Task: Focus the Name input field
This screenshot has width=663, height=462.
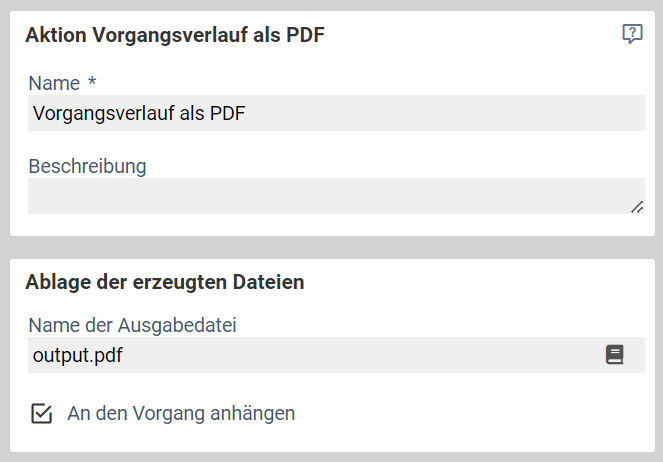Action: point(336,113)
